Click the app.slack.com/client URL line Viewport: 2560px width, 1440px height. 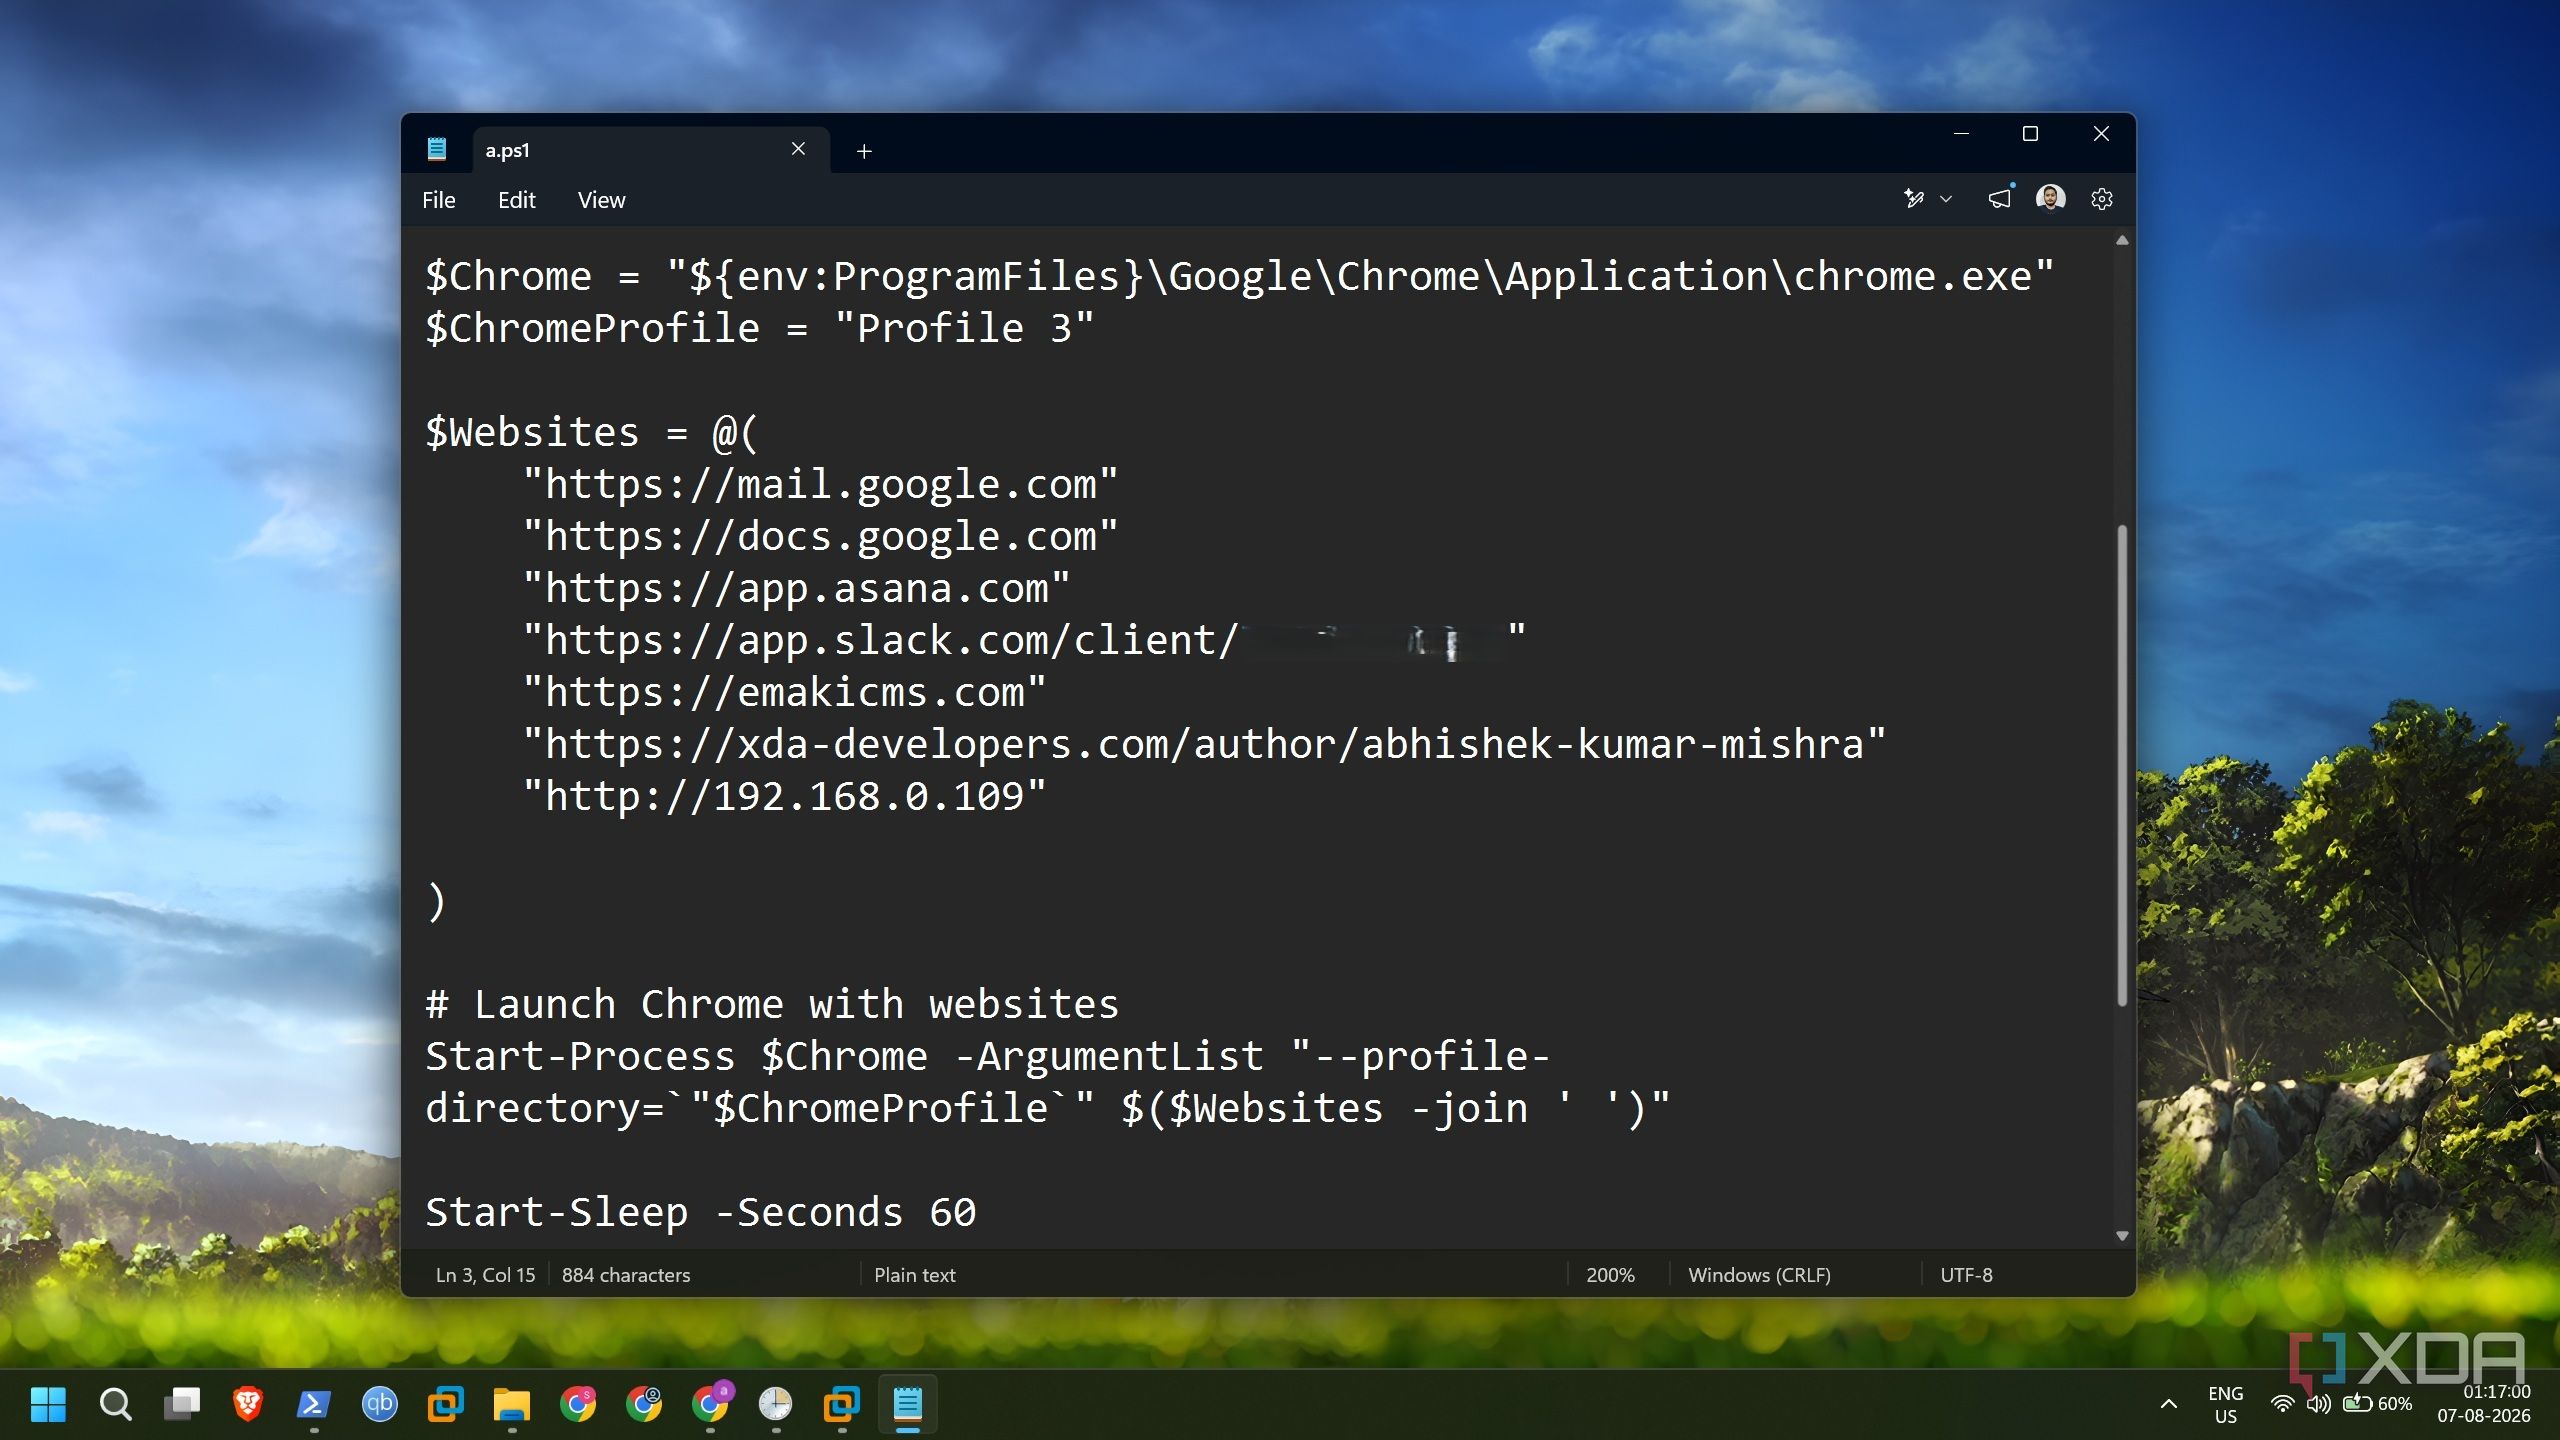[x=1025, y=641]
